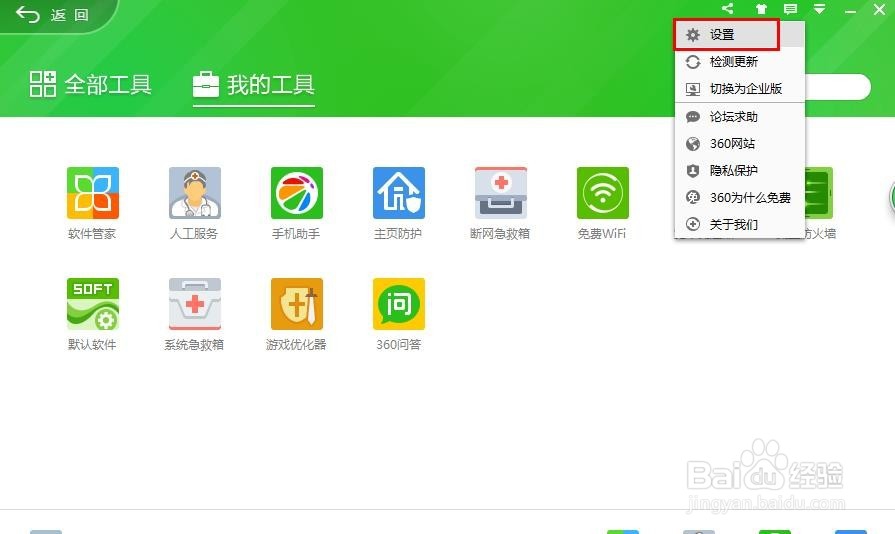Open the 360问答 Q&A tool
Viewport: 895px width, 534px height.
point(399,304)
